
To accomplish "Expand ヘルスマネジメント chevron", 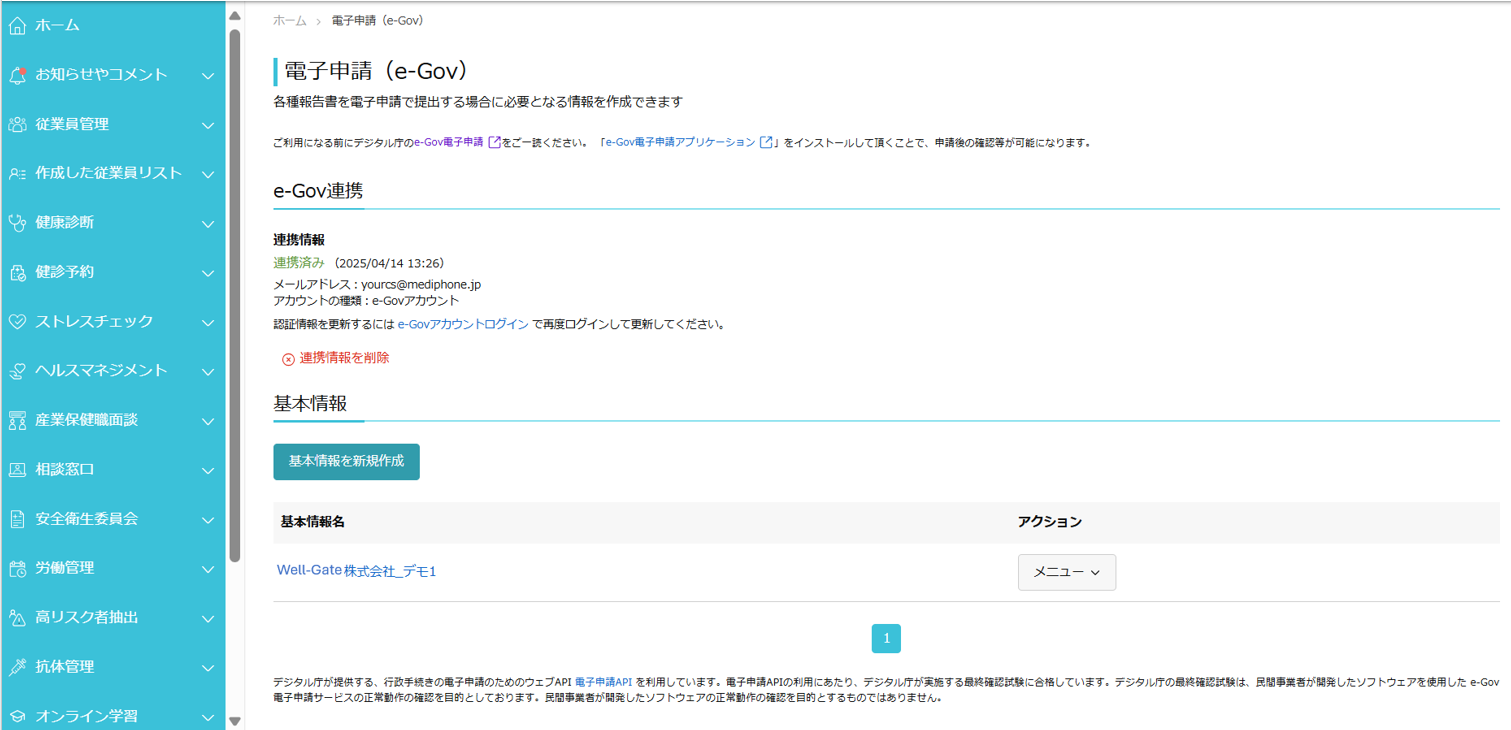I will [x=208, y=372].
